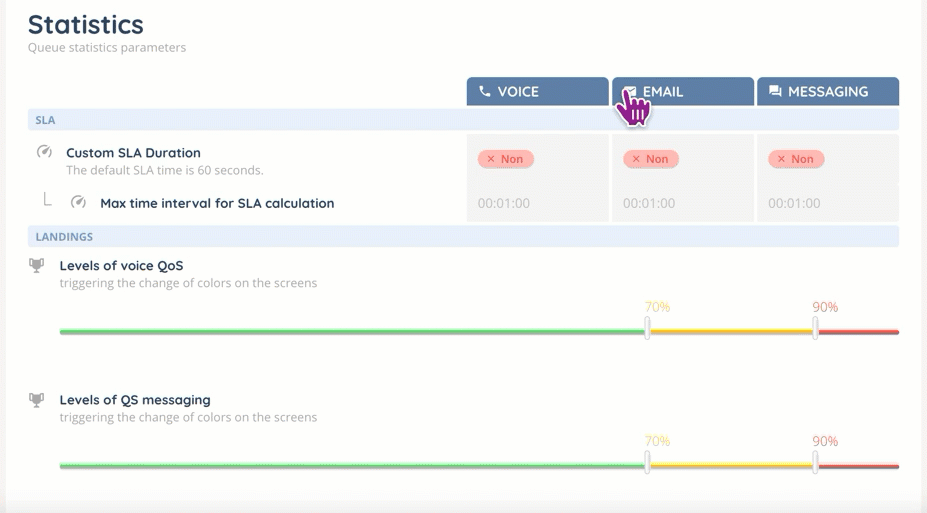Select the VOICE tab

537,91
